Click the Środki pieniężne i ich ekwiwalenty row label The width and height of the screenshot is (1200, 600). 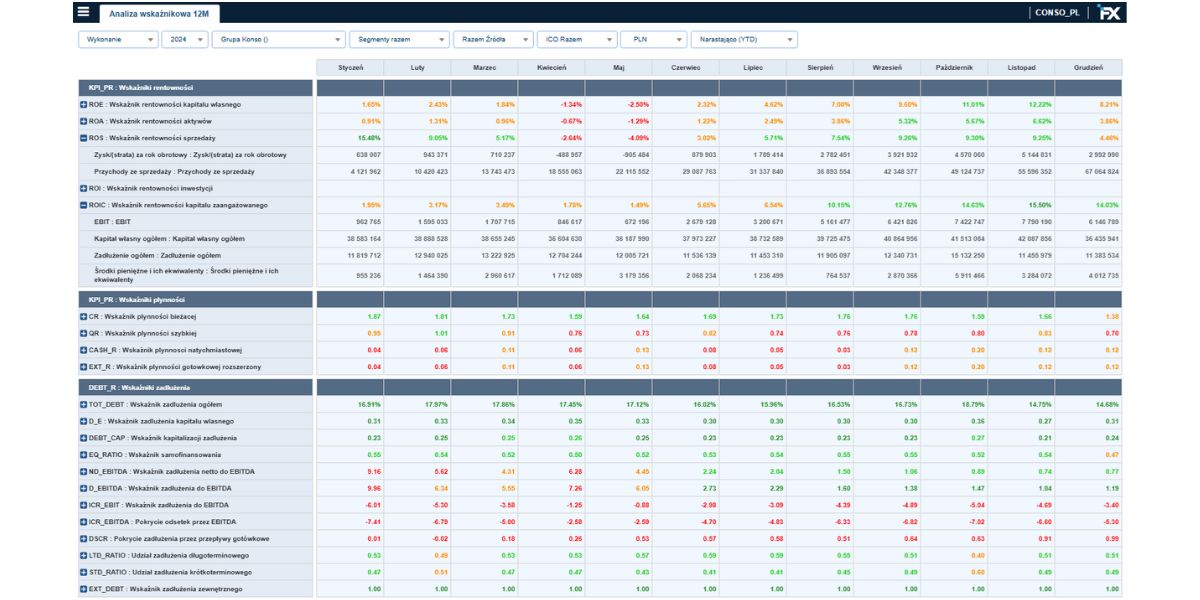[186, 275]
